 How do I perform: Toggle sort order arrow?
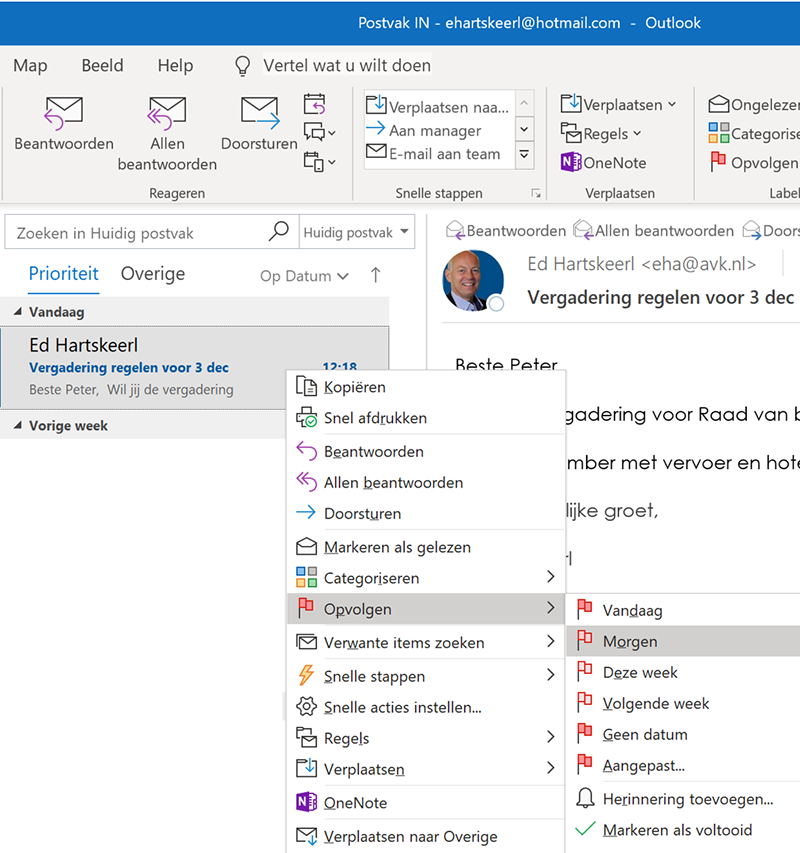tap(375, 275)
